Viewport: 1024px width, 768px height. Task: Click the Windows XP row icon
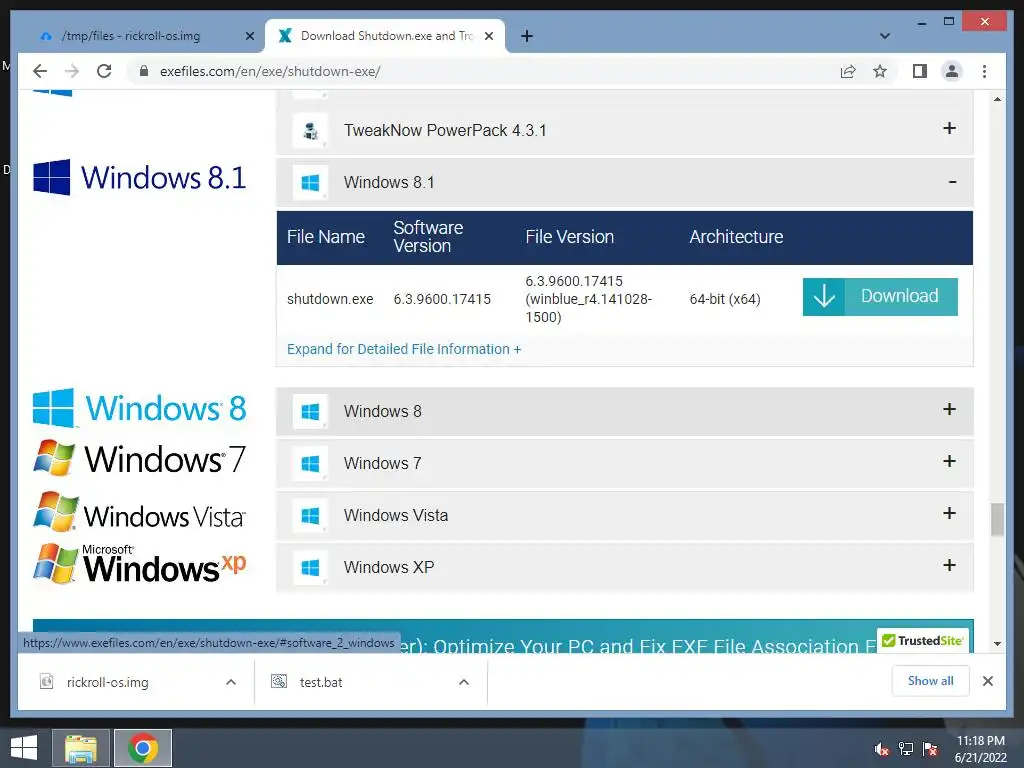310,568
